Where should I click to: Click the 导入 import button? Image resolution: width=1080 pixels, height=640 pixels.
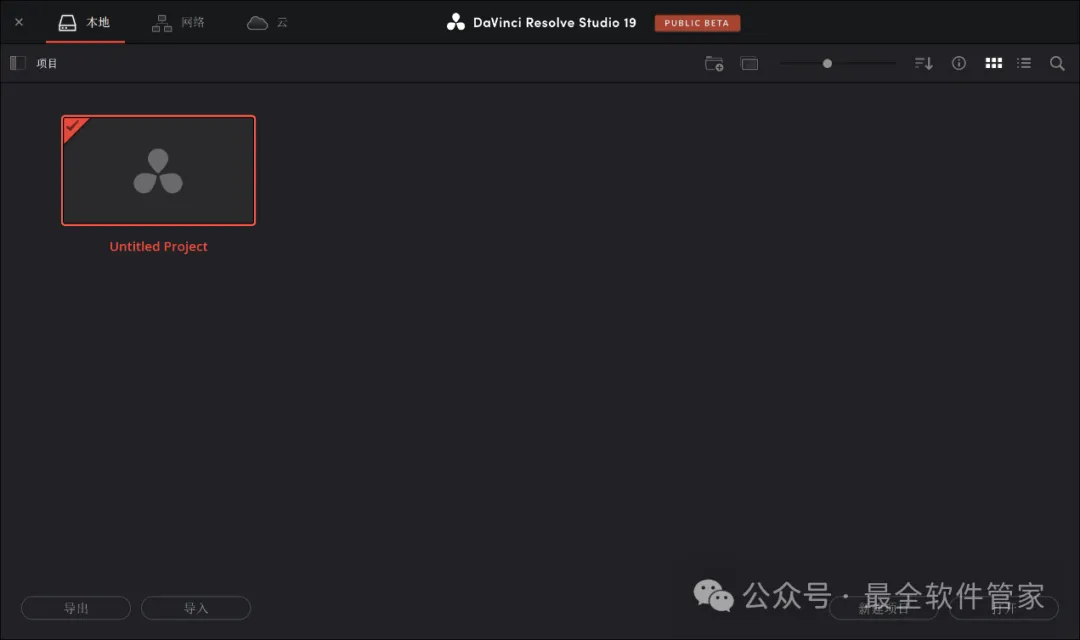coord(196,608)
